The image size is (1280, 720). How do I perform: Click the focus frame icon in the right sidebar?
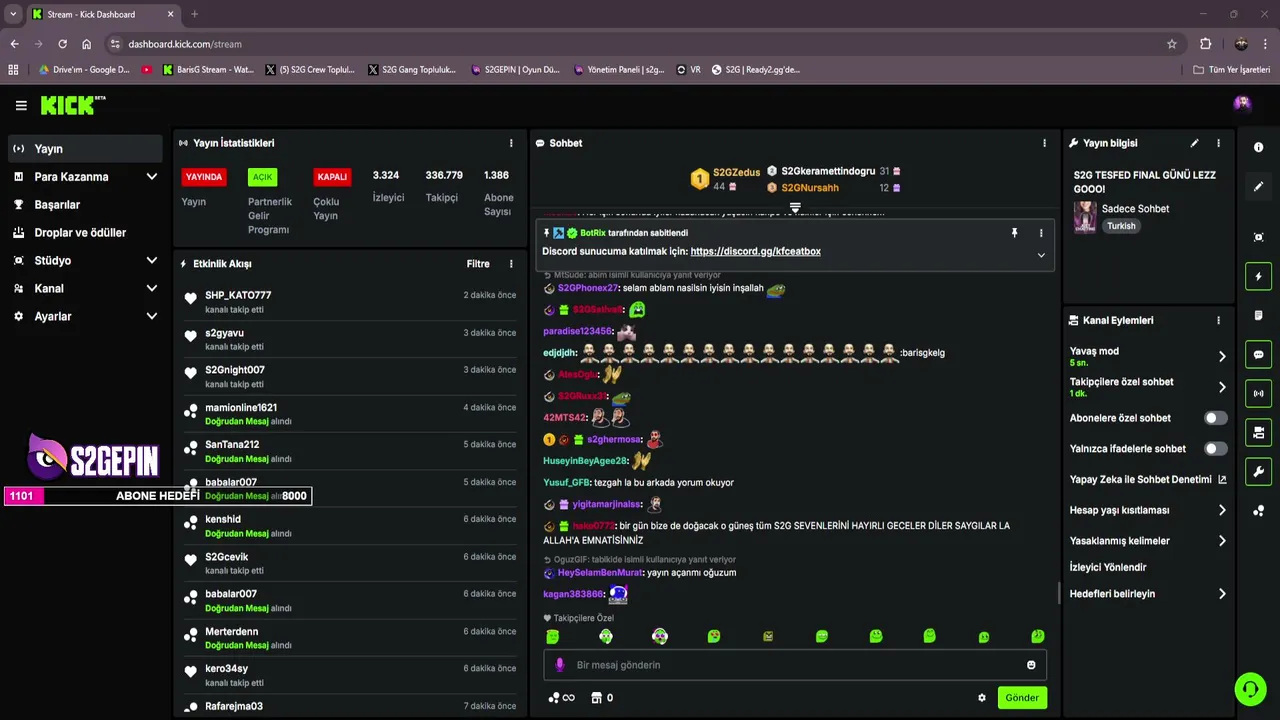1258,237
